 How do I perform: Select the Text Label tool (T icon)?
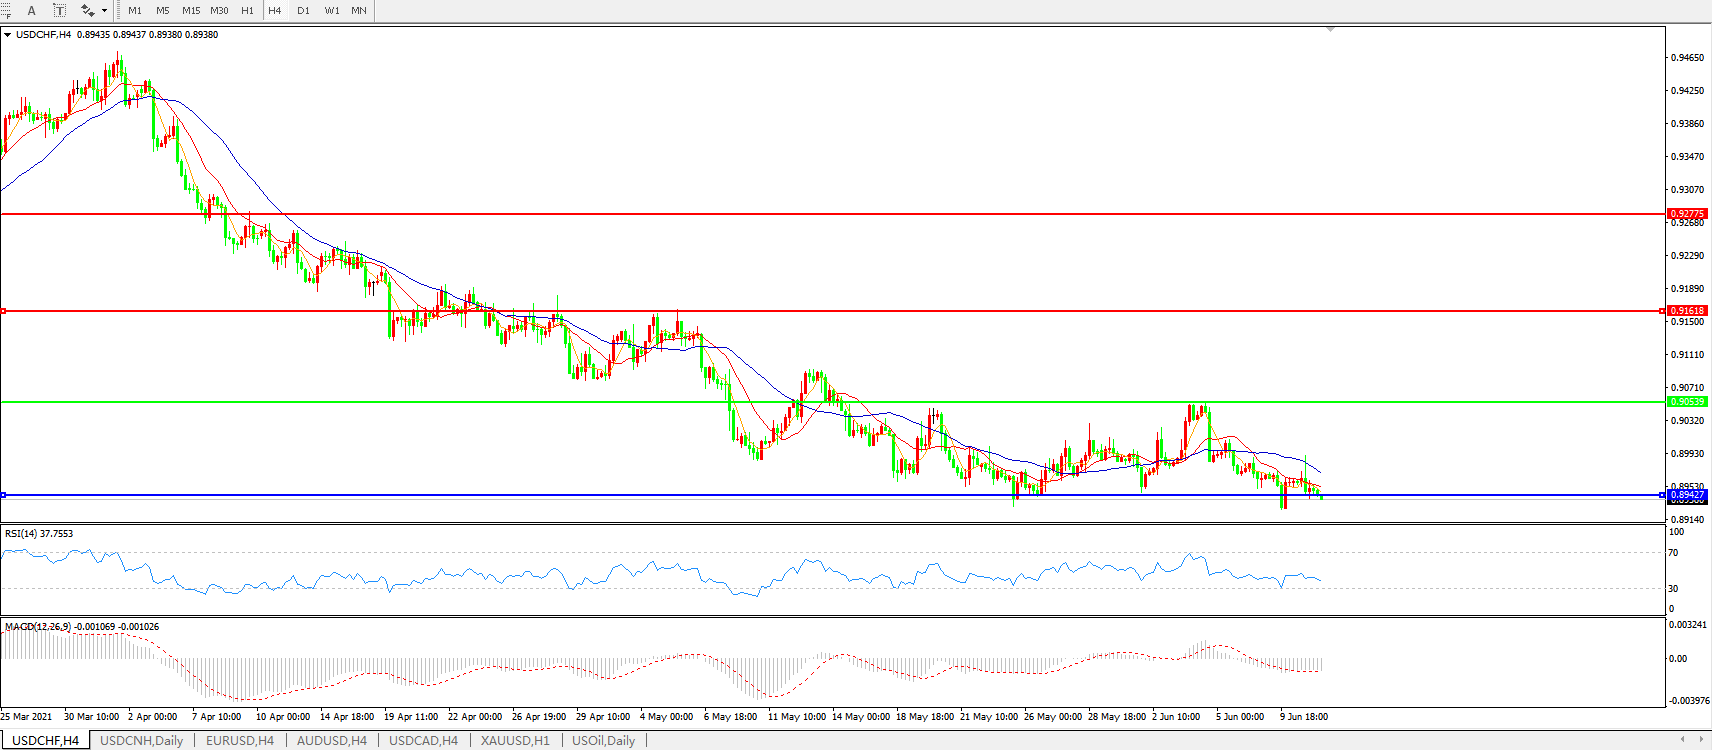pos(60,10)
